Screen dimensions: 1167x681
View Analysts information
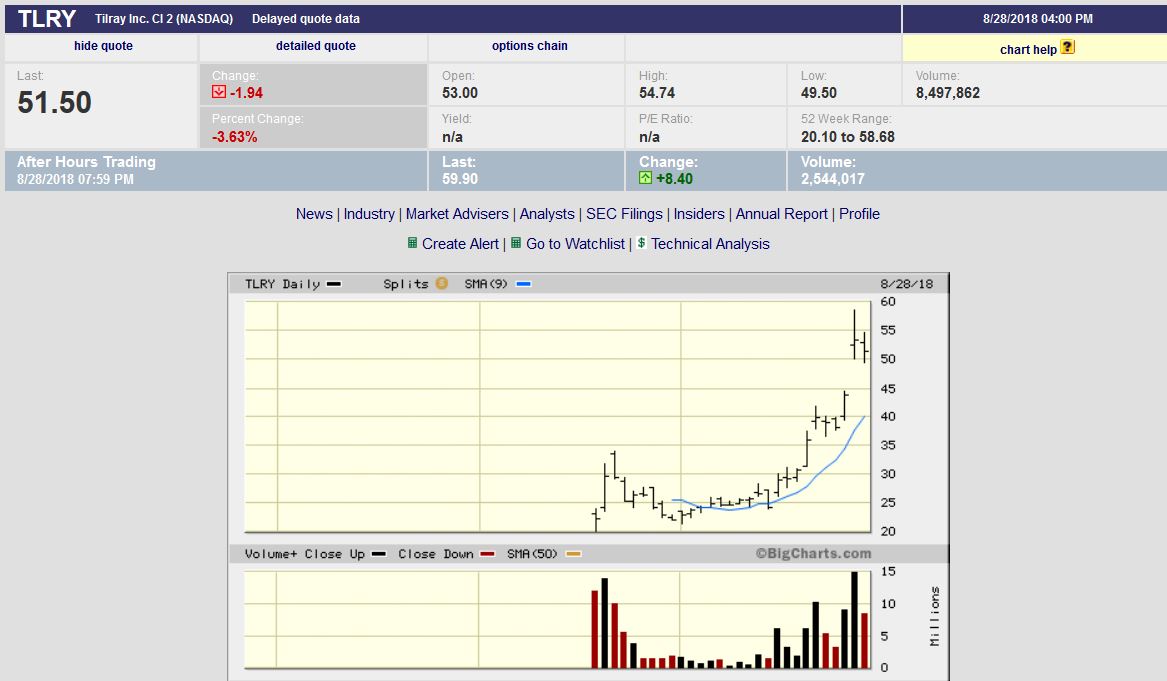click(x=547, y=214)
